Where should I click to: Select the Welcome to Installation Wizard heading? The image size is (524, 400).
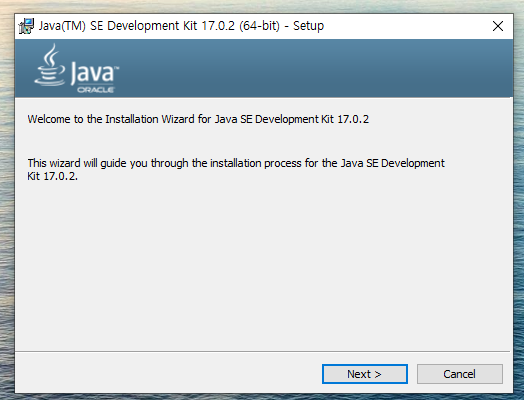[198, 119]
